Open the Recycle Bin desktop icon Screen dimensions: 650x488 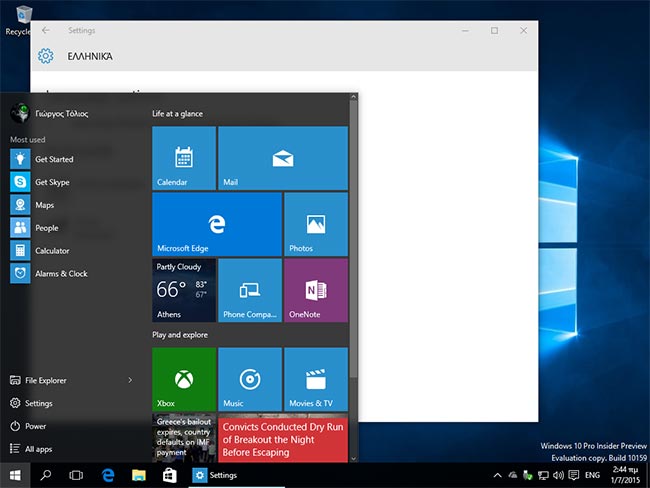18,20
